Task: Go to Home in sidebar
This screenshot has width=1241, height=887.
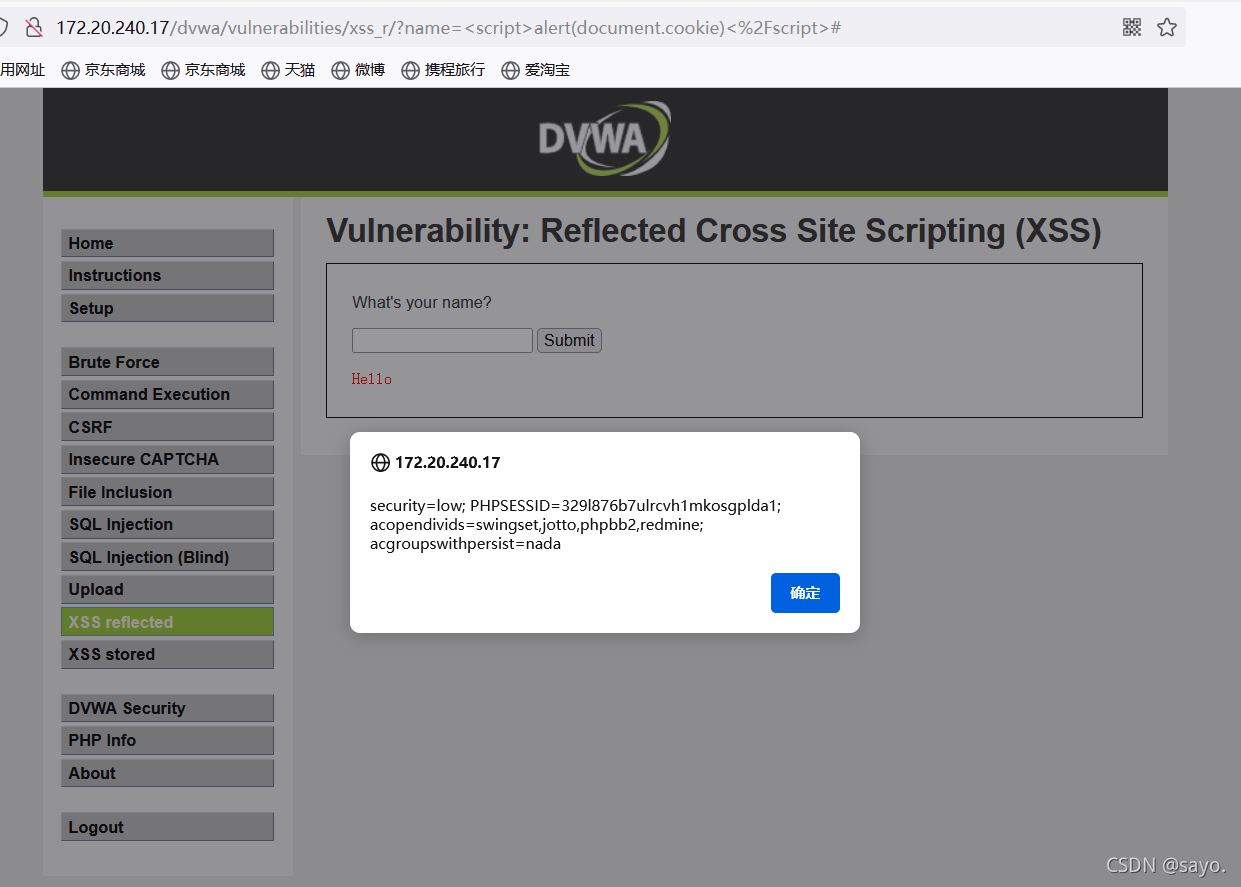Action: pos(167,243)
